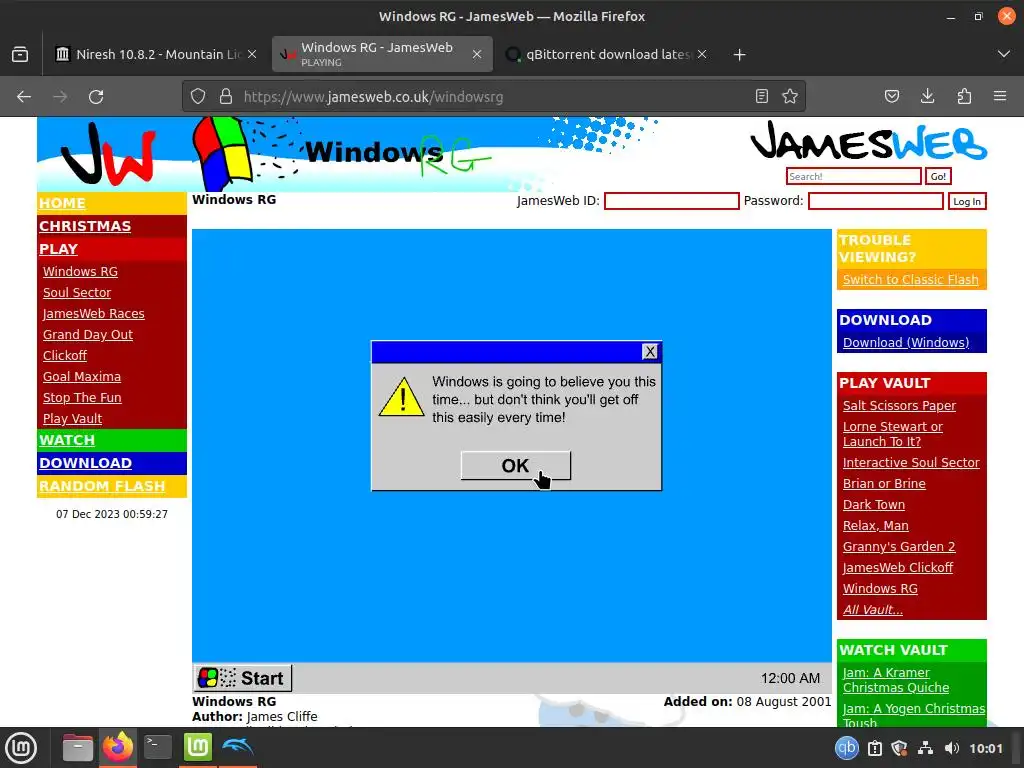Click Switch to Classic Flash link
Viewport: 1024px width, 768px height.
[910, 280]
